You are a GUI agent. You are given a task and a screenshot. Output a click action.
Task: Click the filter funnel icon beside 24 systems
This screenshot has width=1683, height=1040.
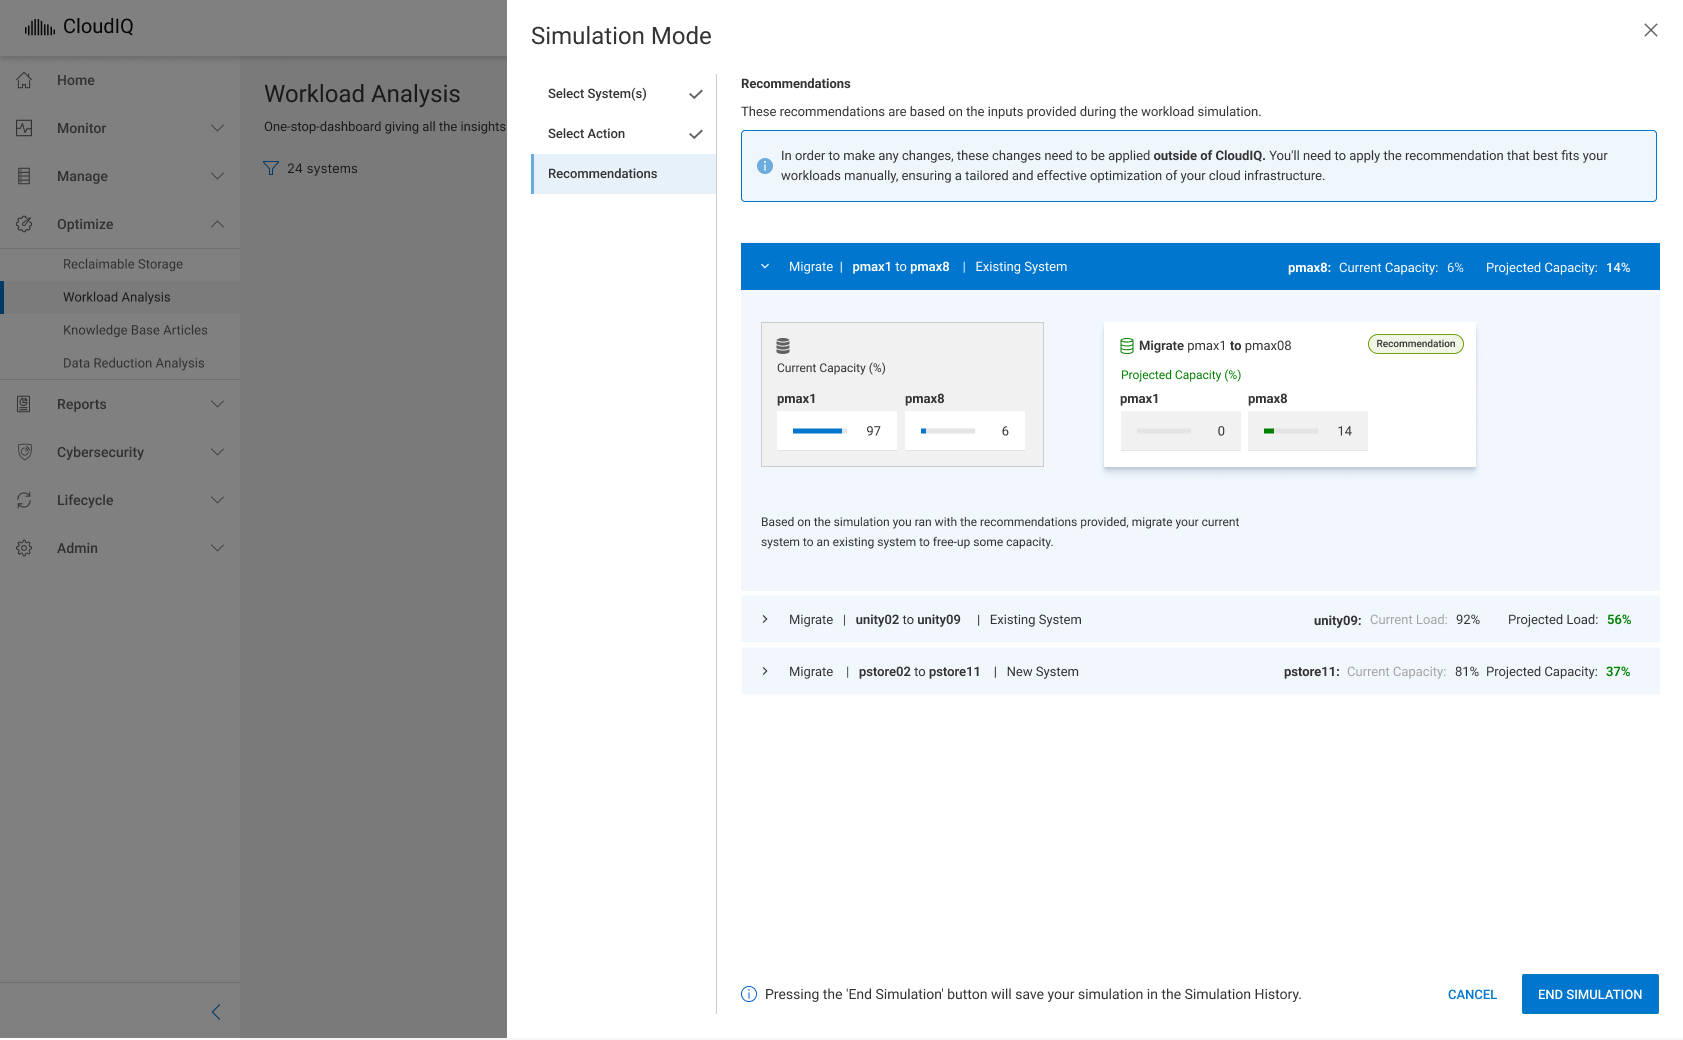(271, 168)
